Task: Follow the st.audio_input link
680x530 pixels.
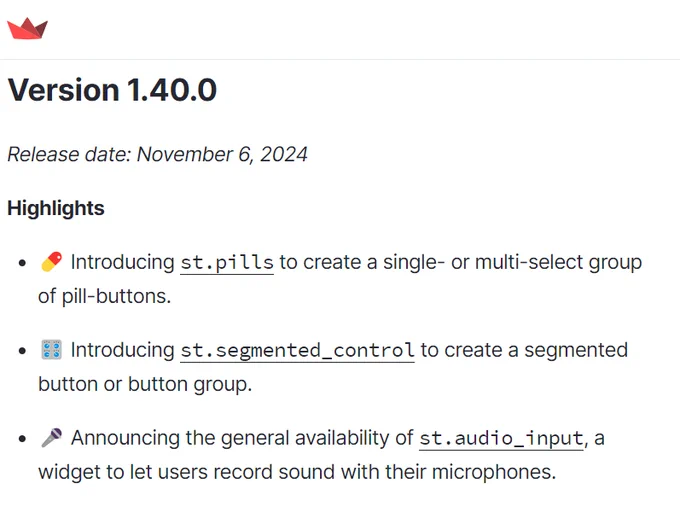Action: click(x=501, y=438)
